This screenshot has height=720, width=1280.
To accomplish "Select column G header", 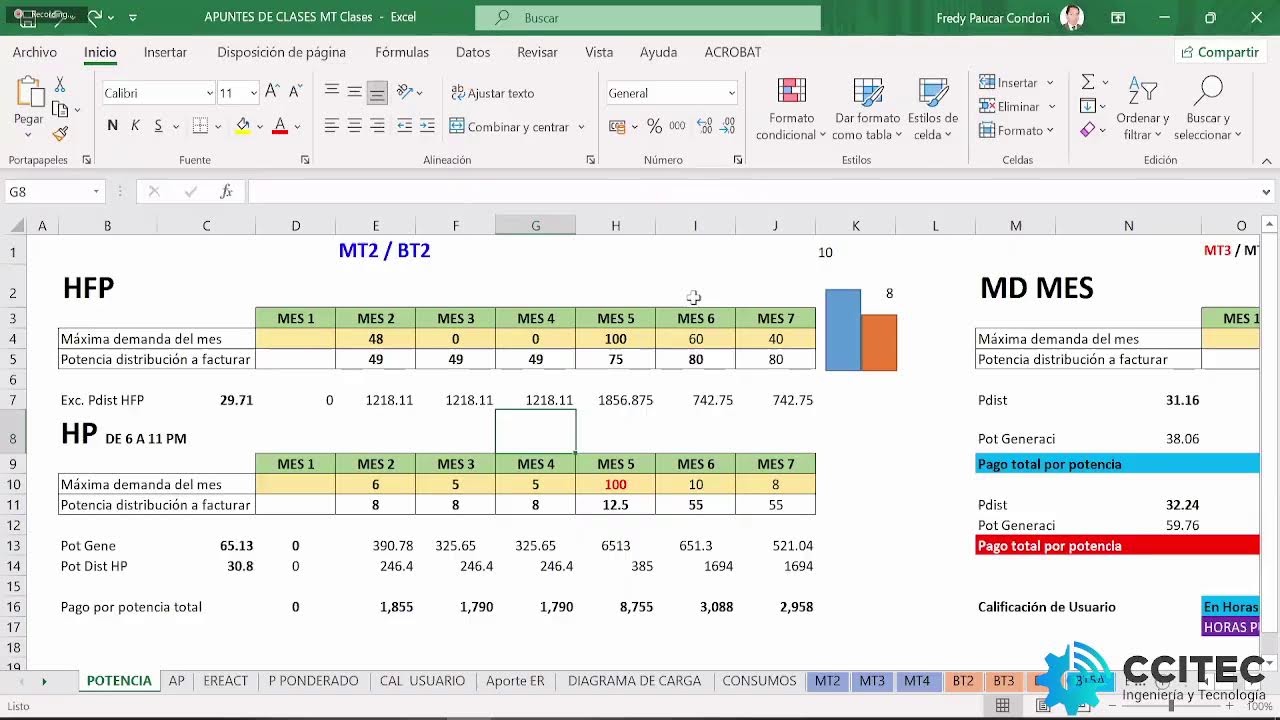I will point(535,226).
